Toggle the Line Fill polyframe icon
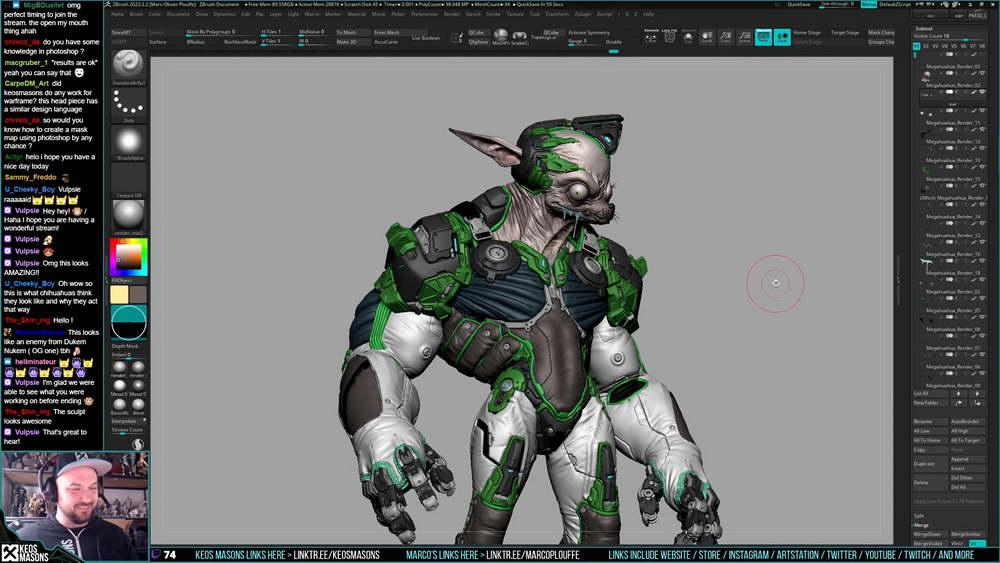Image resolution: width=1000 pixels, height=563 pixels. (x=669, y=37)
